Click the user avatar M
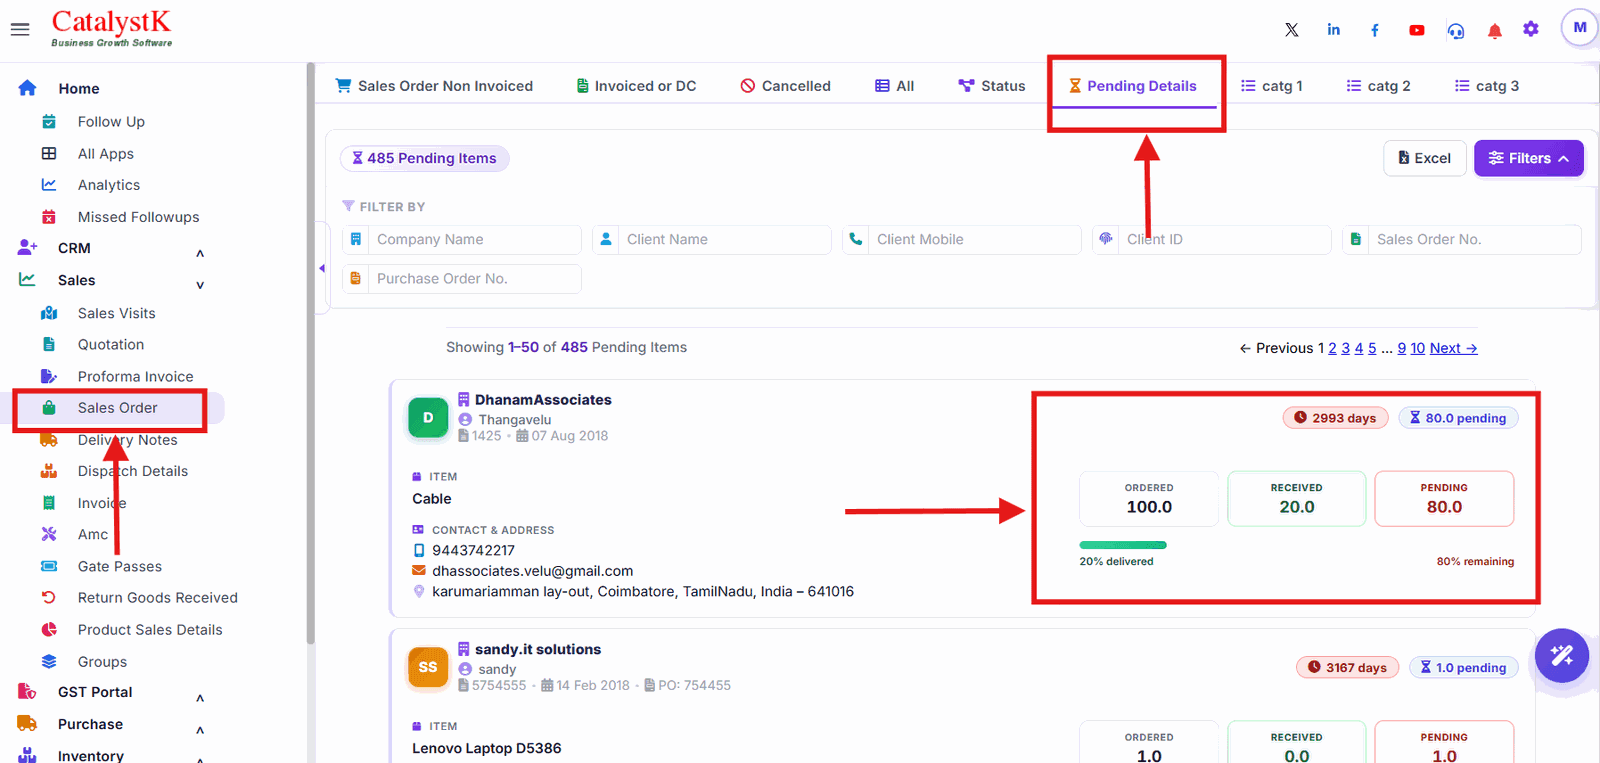 pyautogui.click(x=1580, y=28)
